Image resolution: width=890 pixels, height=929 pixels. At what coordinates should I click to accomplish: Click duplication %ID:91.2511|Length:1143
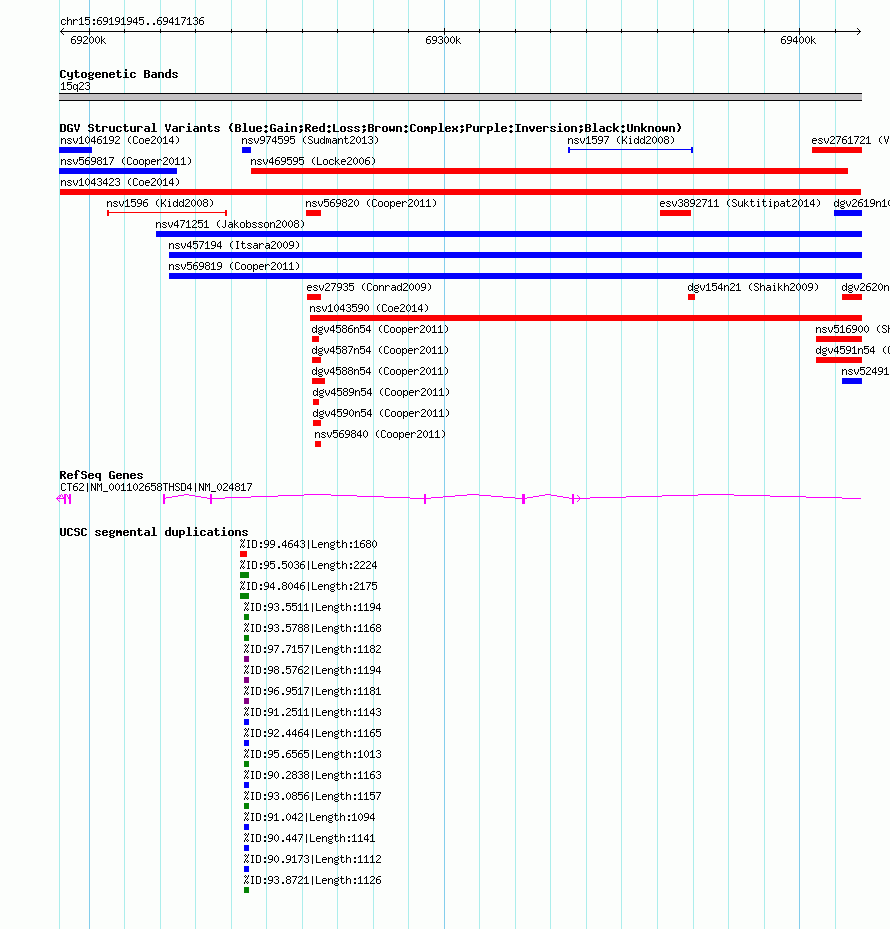[312, 713]
